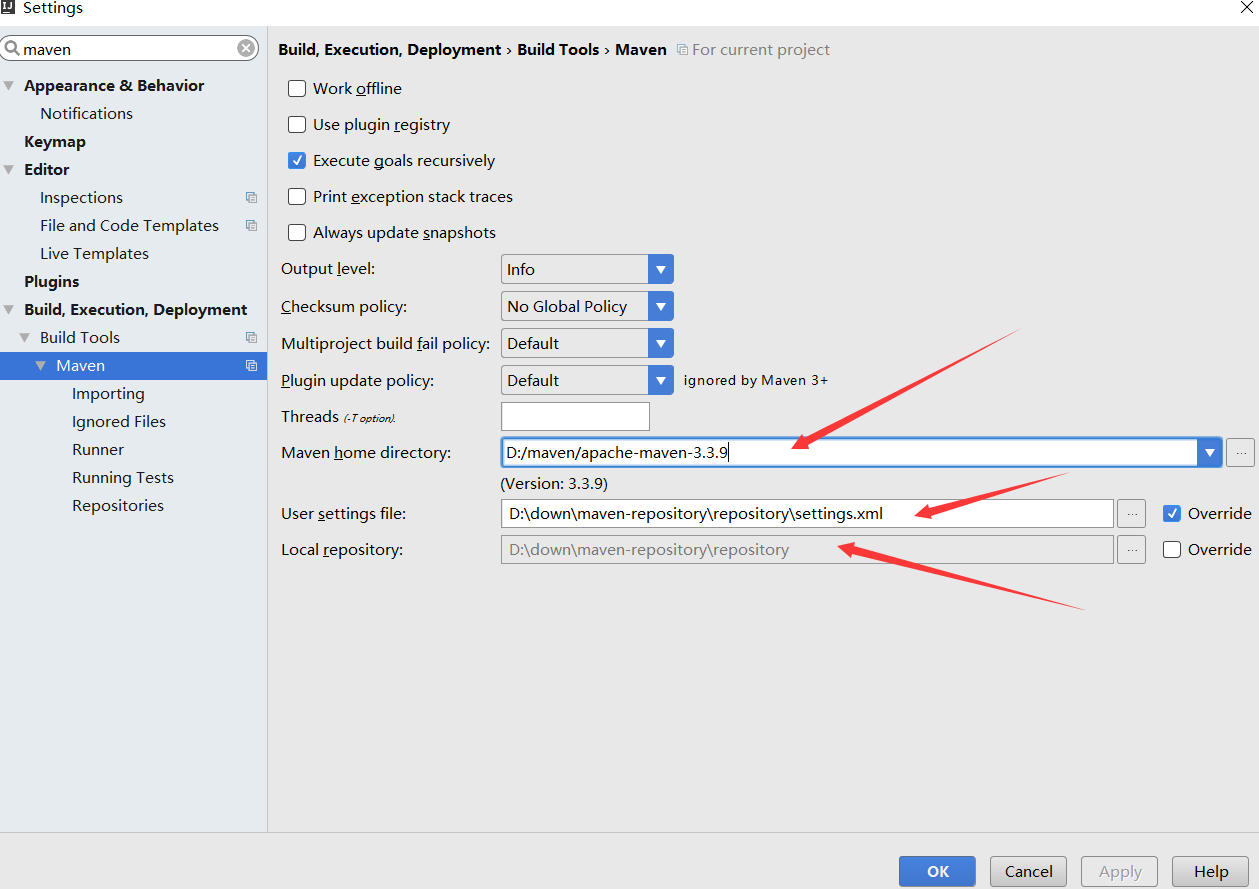The image size is (1259, 889).
Task: Open File and Code Templates settings
Action: (129, 226)
